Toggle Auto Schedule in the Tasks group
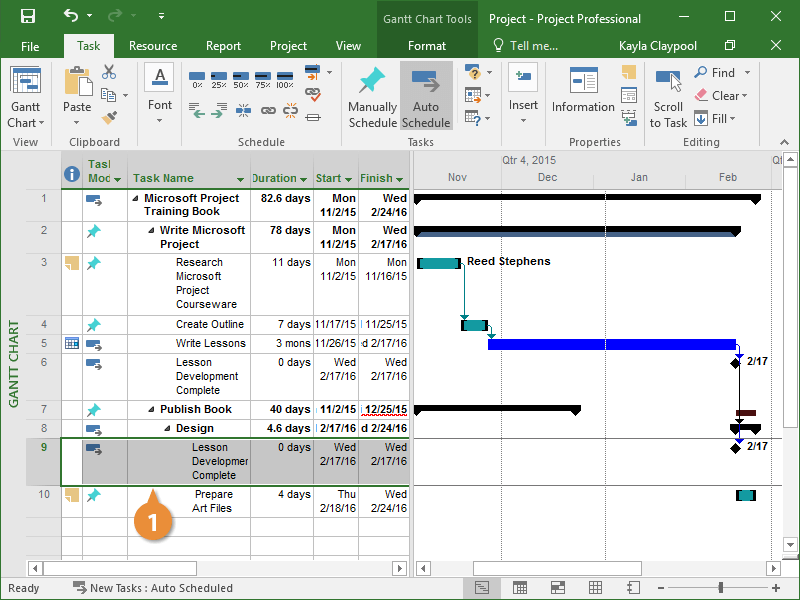 pos(426,98)
